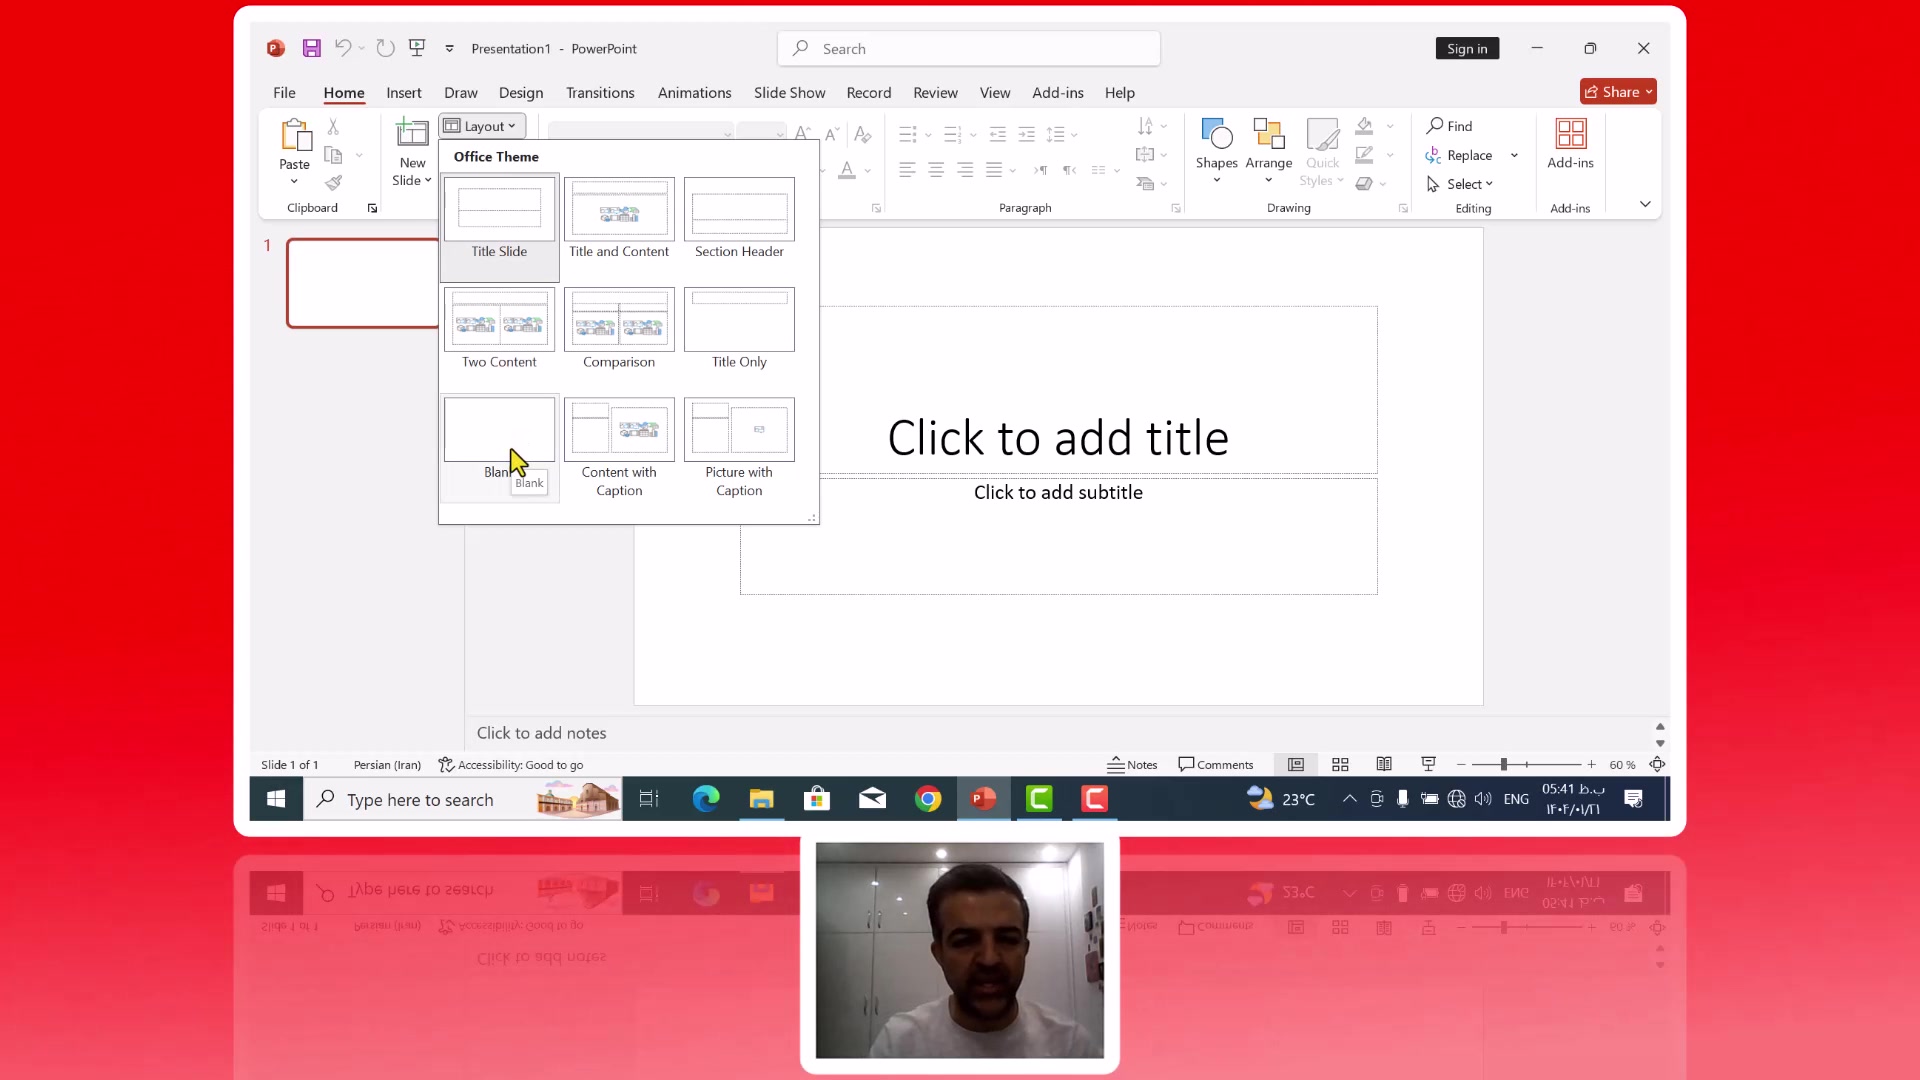Toggle the Comments pane button
This screenshot has height=1080, width=1920.
pos(1215,765)
